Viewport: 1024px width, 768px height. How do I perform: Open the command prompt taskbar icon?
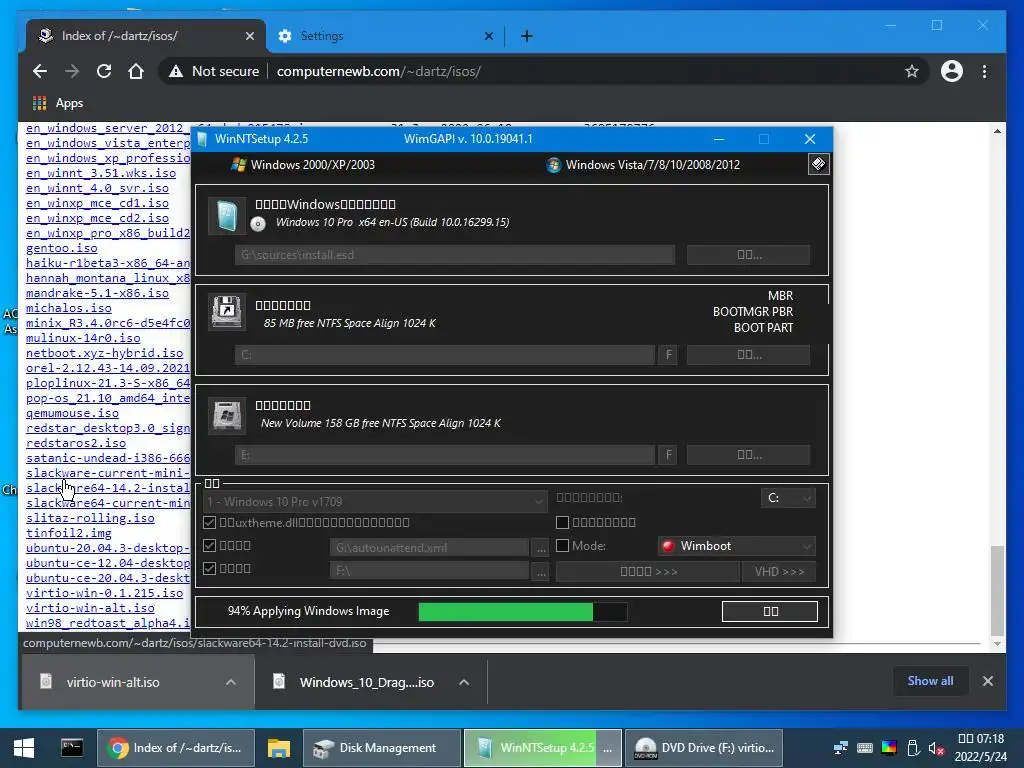[x=72, y=748]
